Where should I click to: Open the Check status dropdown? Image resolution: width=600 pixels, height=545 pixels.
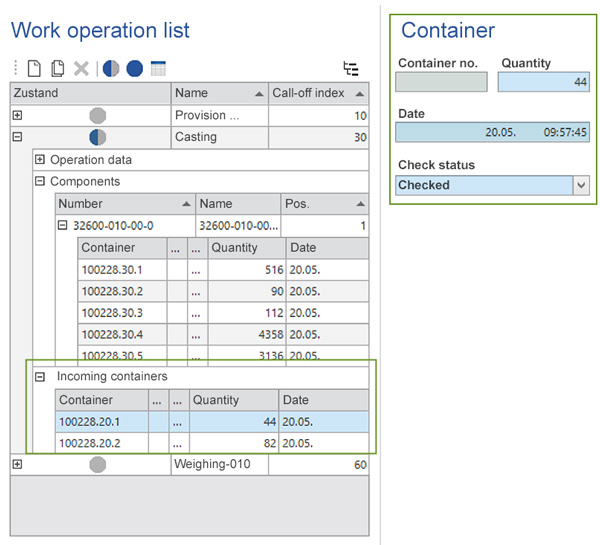coord(581,185)
